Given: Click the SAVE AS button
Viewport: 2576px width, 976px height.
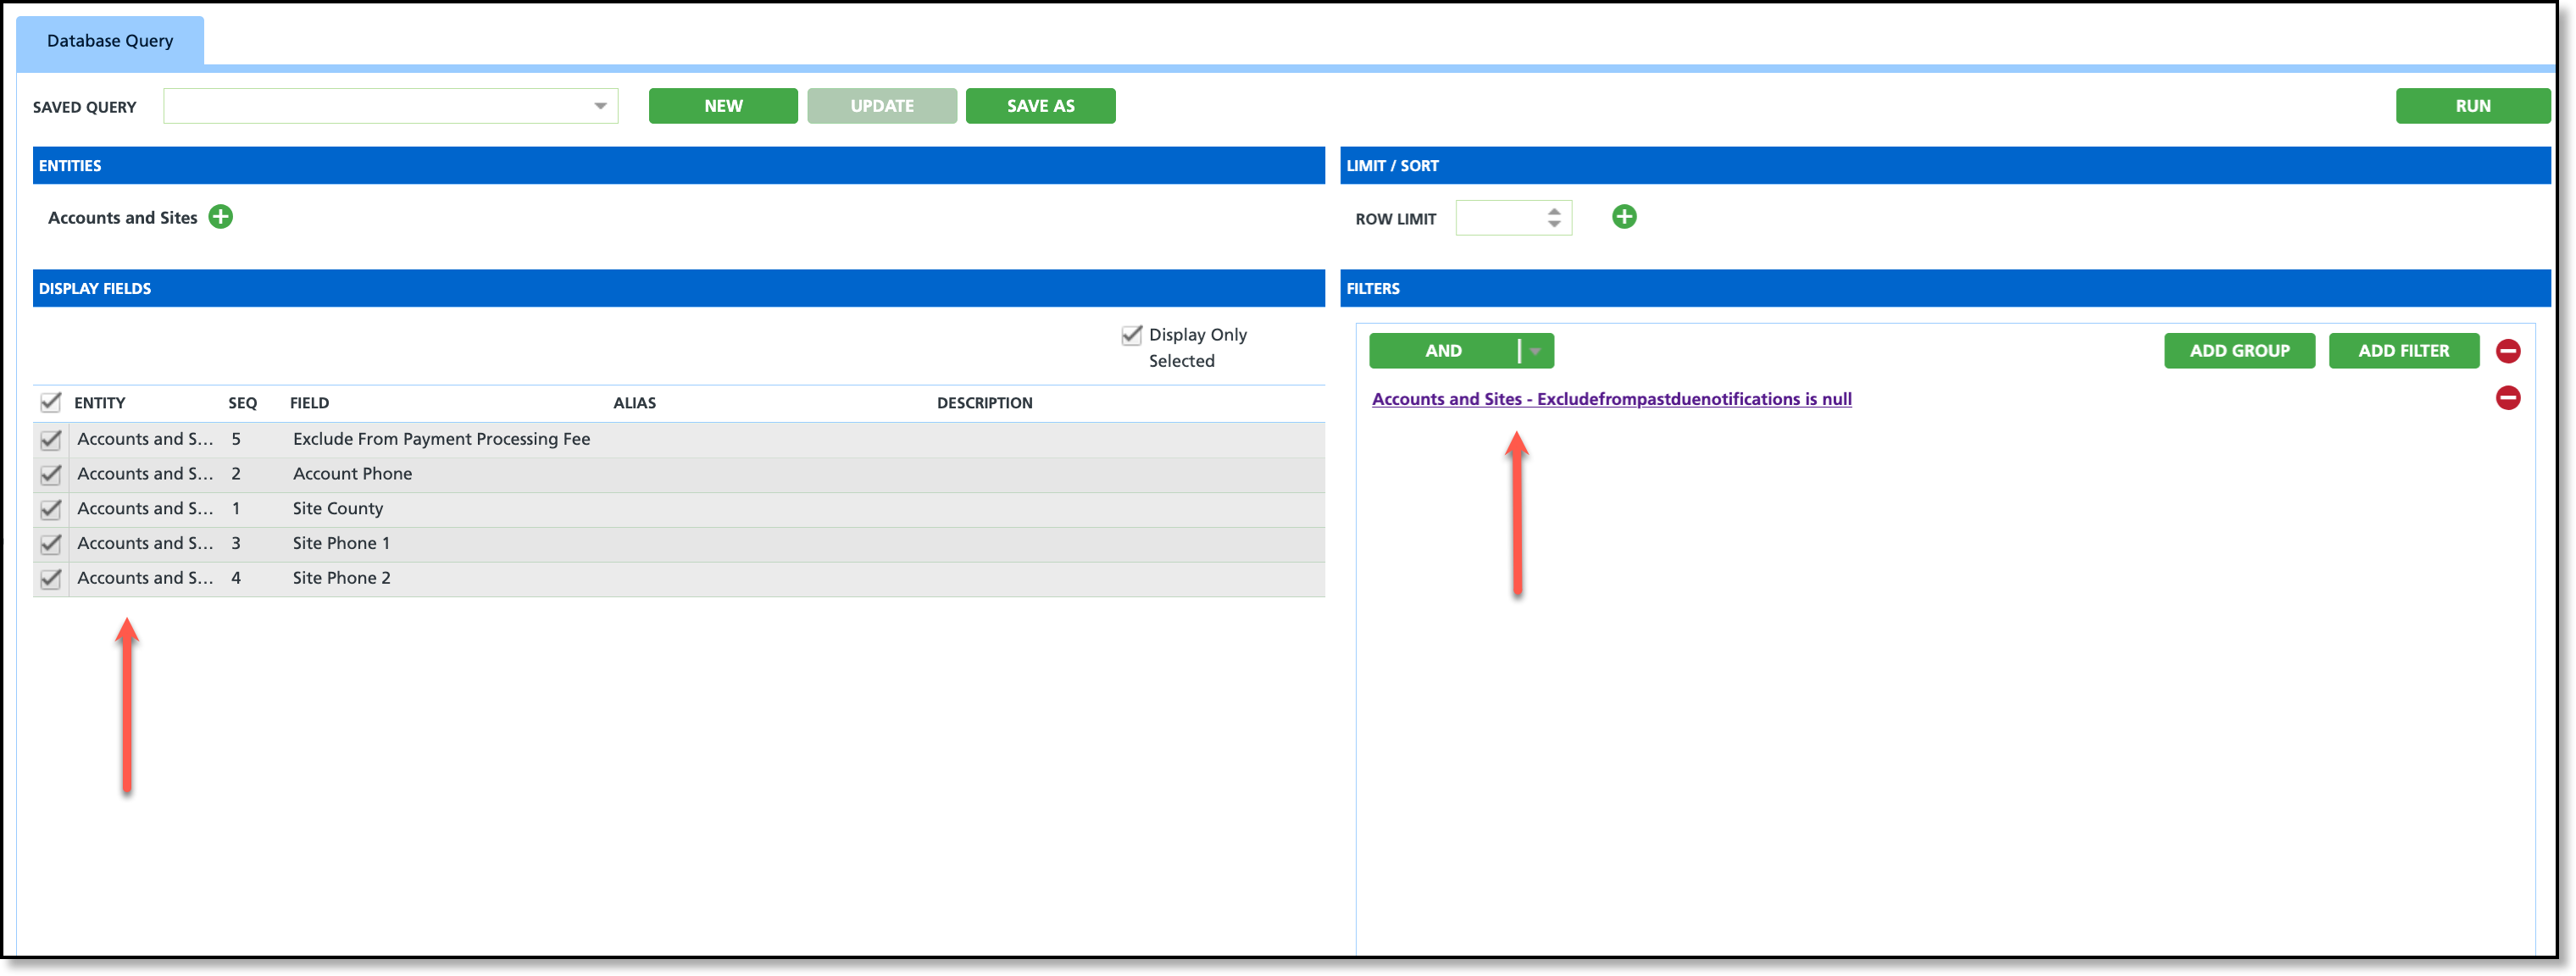Looking at the screenshot, I should [1040, 106].
